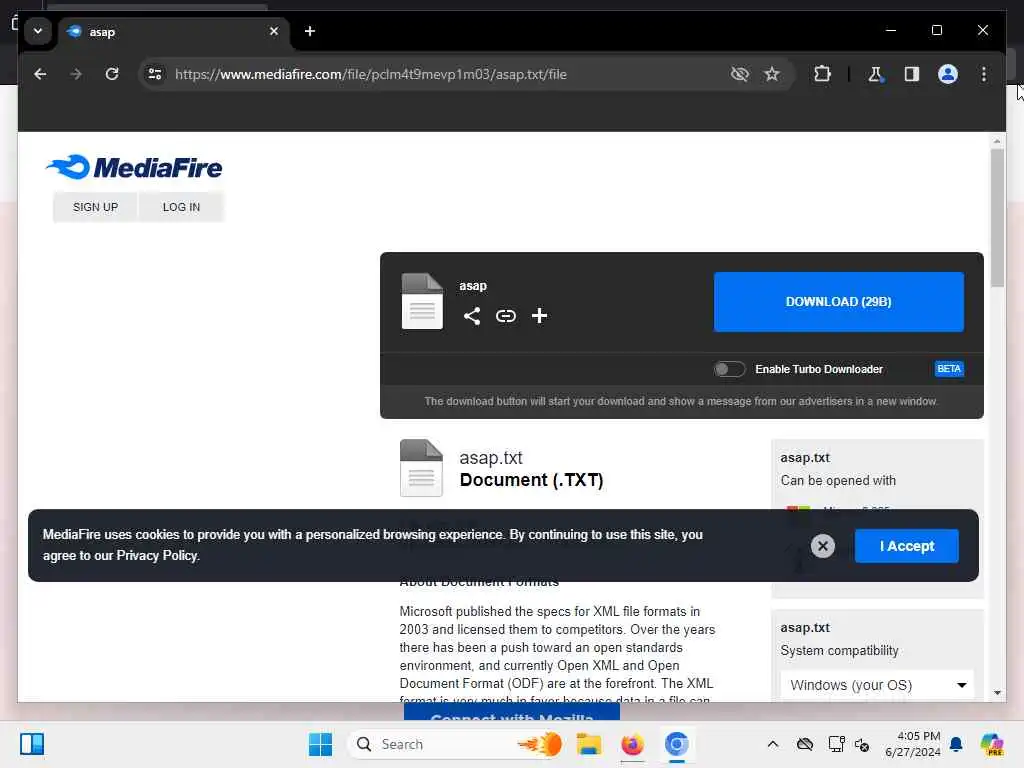Image resolution: width=1024 pixels, height=768 pixels.
Task: Dismiss cookie banner with X icon
Action: [x=823, y=546]
